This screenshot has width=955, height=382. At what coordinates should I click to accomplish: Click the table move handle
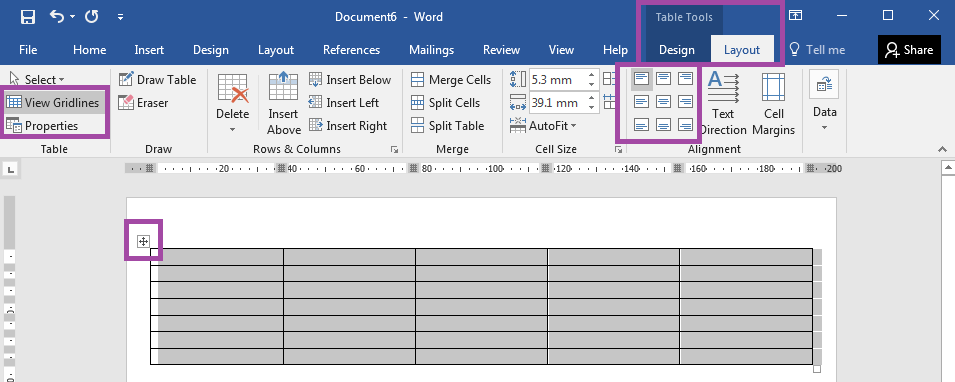click(143, 242)
